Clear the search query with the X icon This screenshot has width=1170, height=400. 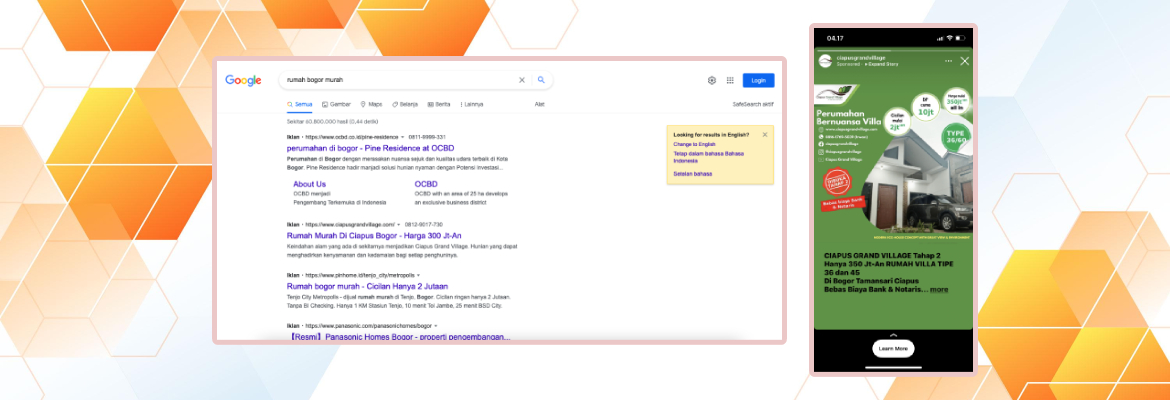[522, 80]
